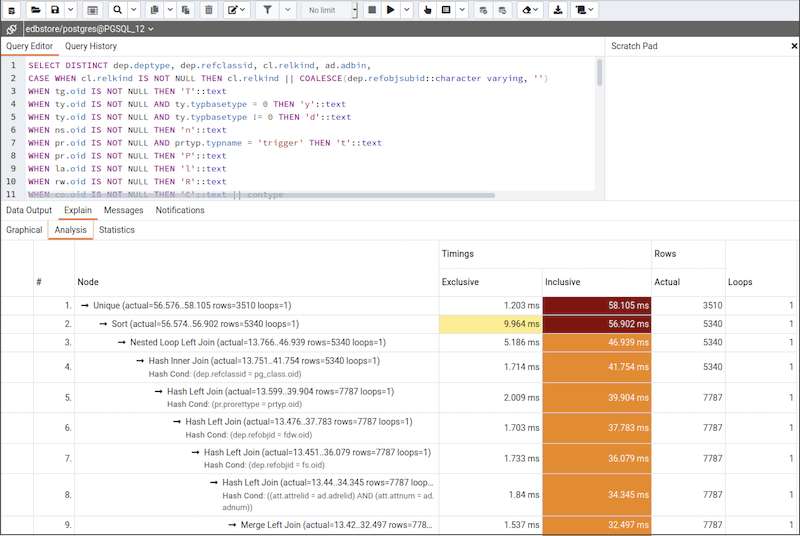Click the 58.105 ms inclusive timing cell
This screenshot has height=536, width=800.
point(596,305)
